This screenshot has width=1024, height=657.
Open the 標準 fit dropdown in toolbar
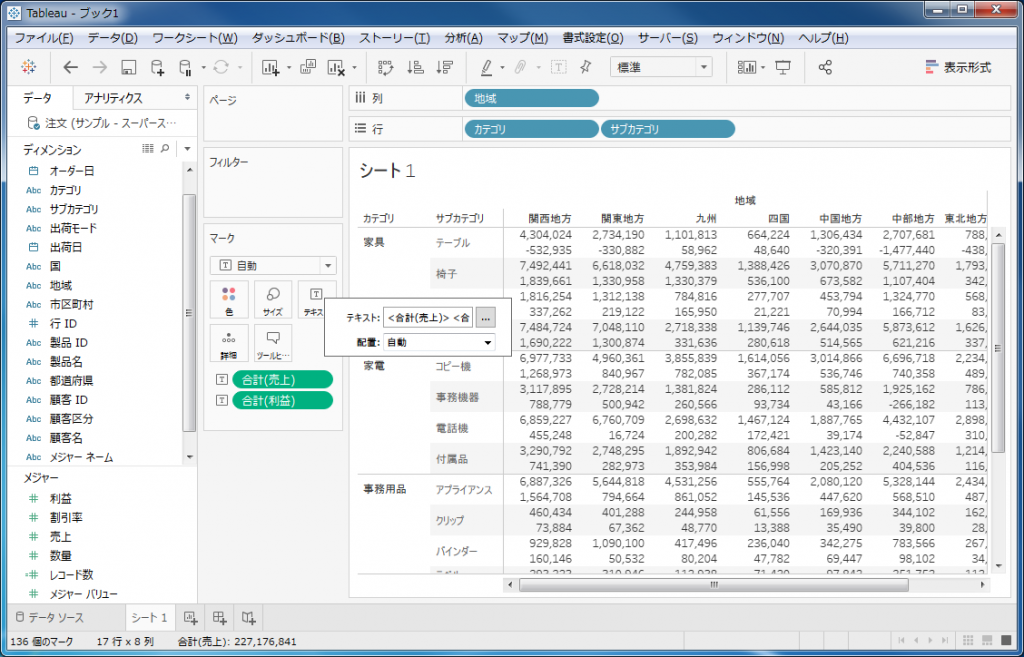point(661,67)
